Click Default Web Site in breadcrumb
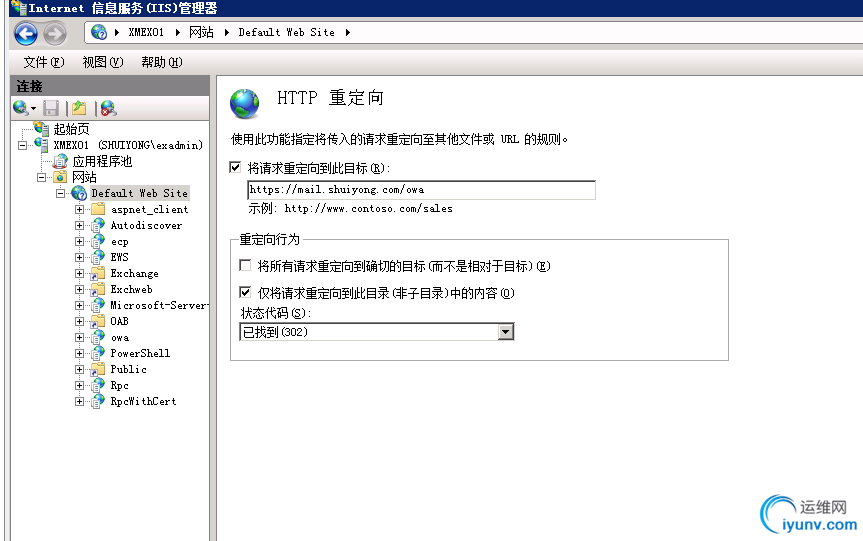Image resolution: width=863 pixels, height=541 pixels. [x=287, y=32]
